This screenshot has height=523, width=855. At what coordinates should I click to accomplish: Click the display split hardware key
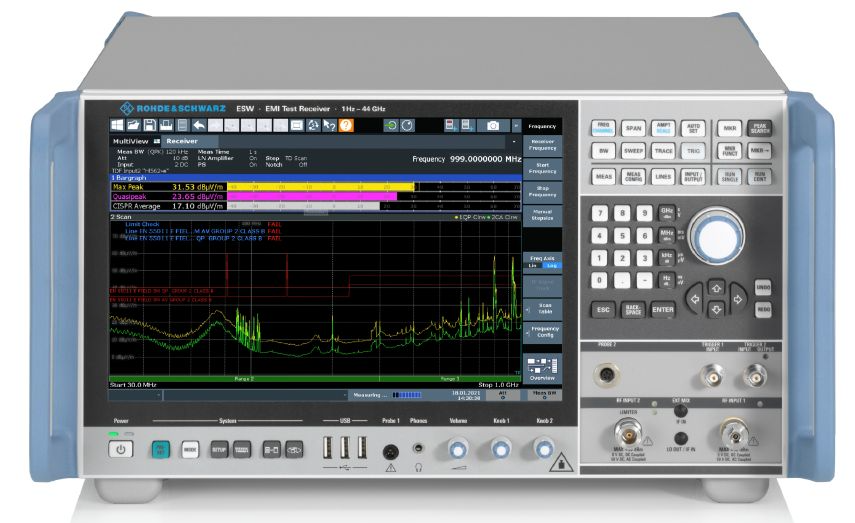click(272, 450)
